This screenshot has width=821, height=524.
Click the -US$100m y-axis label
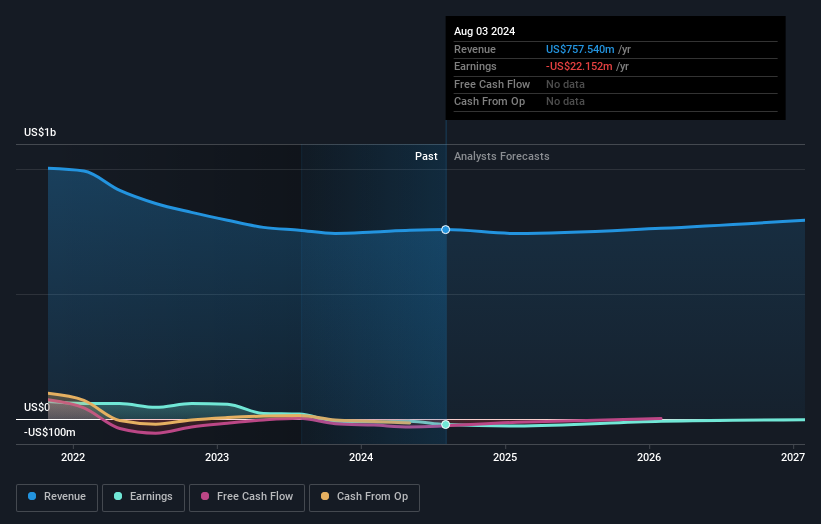click(49, 432)
